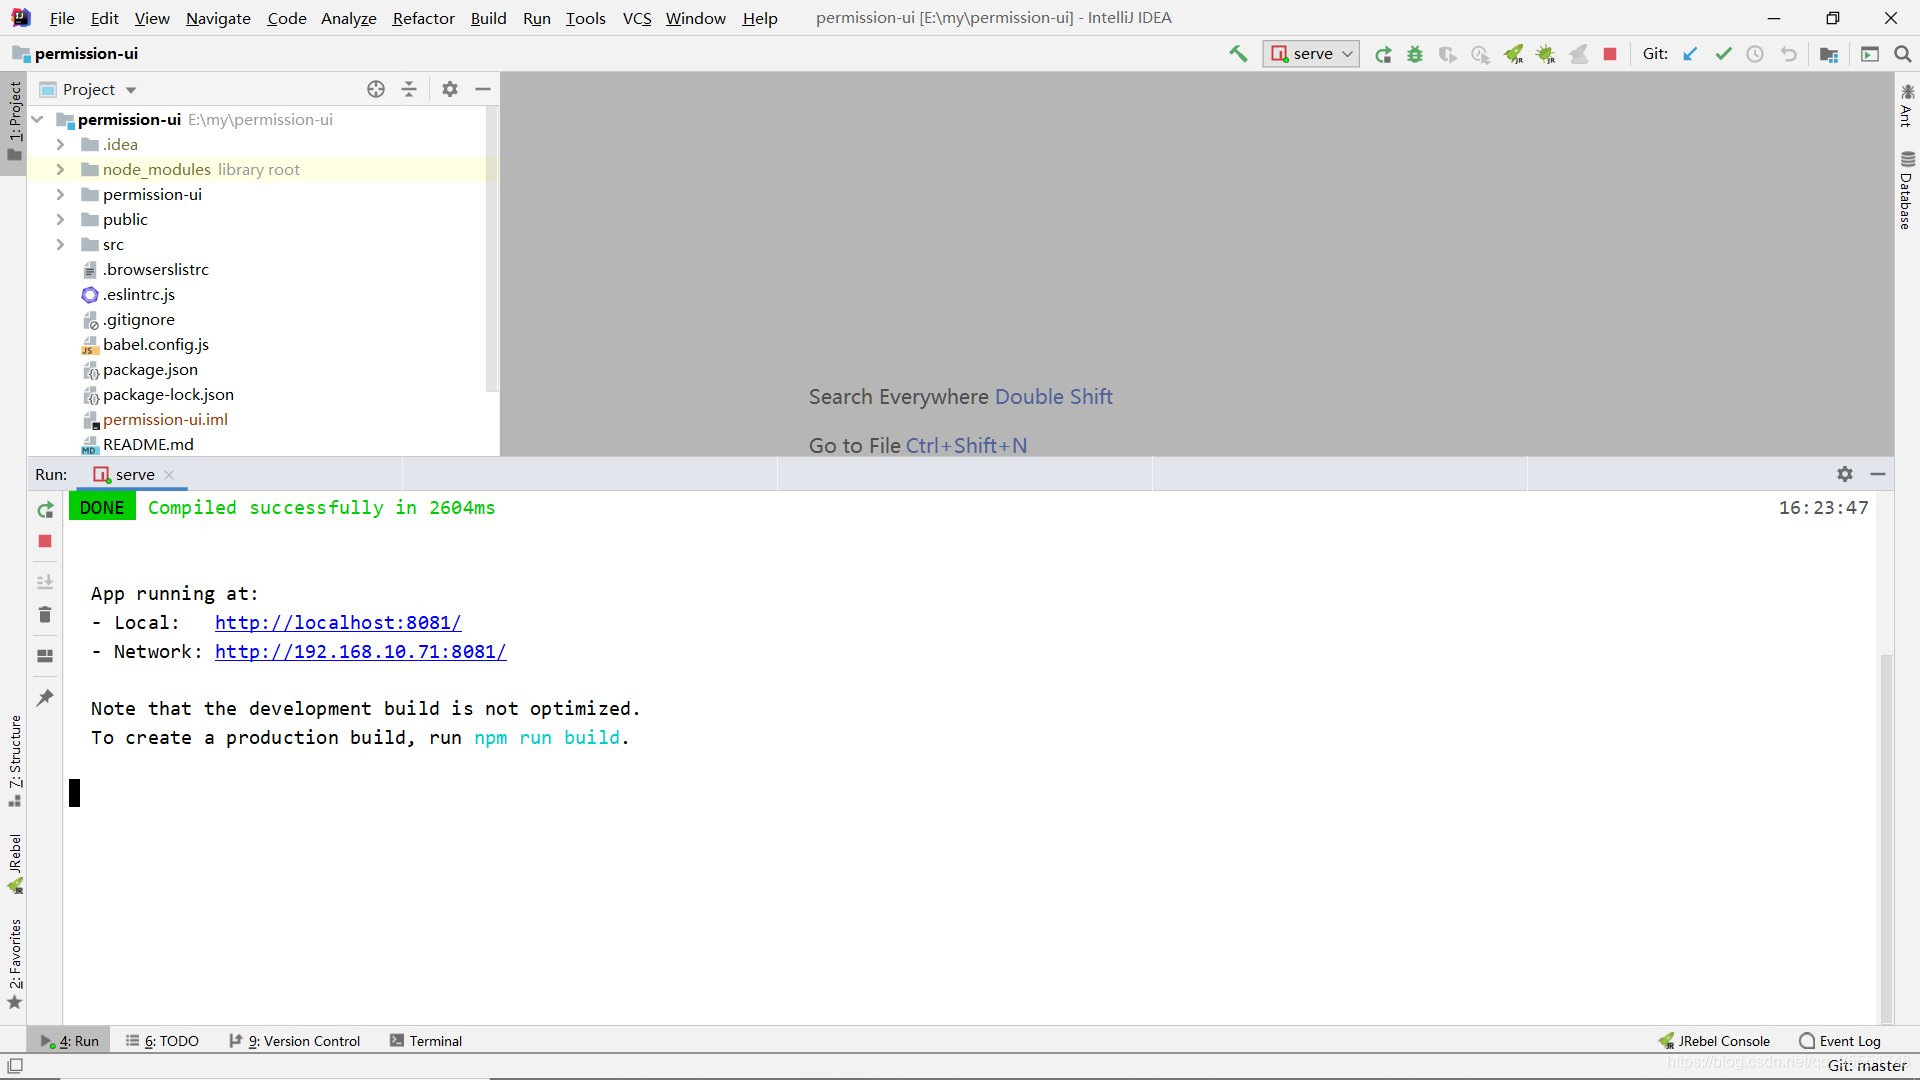Select package.json in project tree

coord(150,369)
